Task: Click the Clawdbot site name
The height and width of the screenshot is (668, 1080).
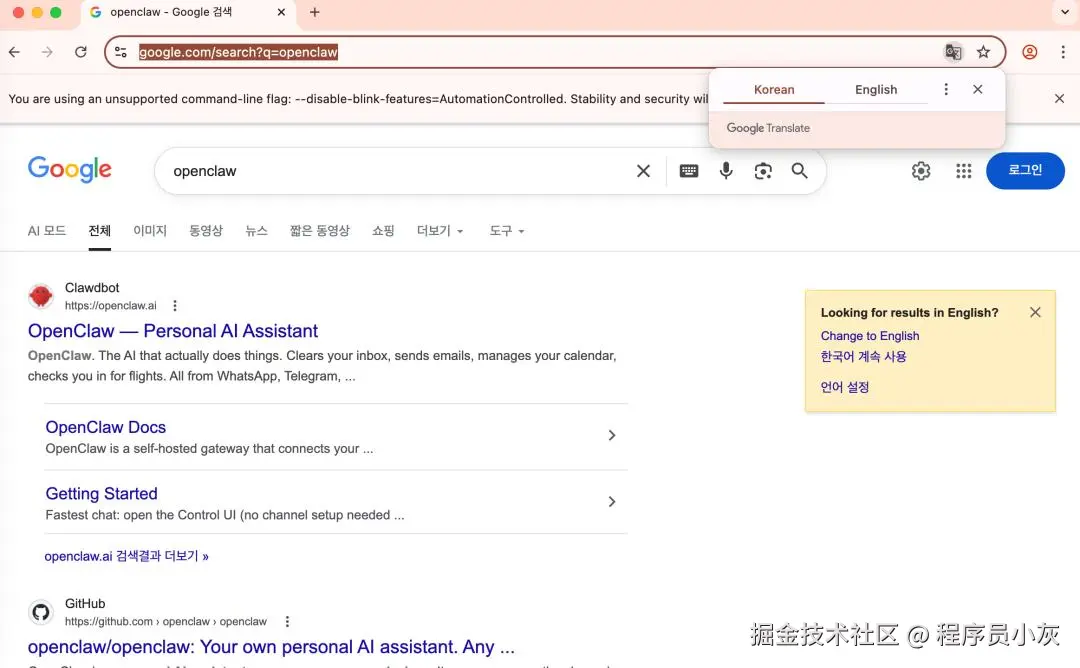Action: [92, 288]
